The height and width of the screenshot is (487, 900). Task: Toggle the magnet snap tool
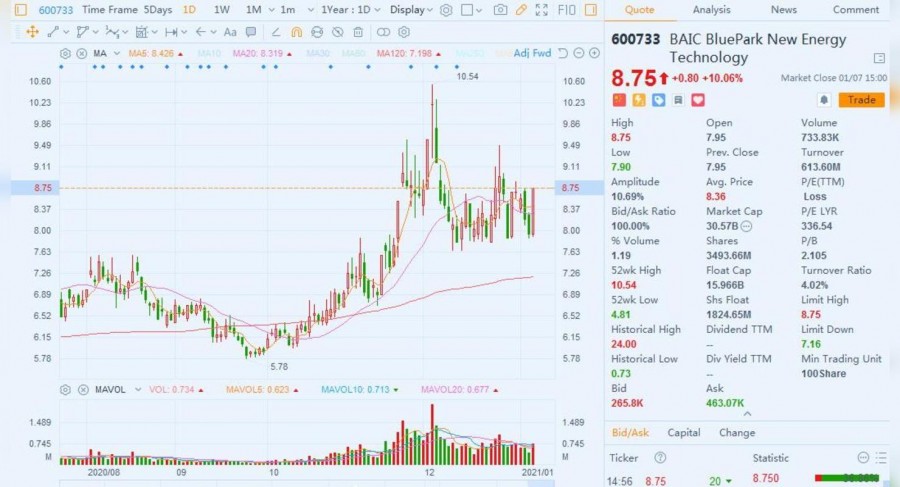pos(296,32)
